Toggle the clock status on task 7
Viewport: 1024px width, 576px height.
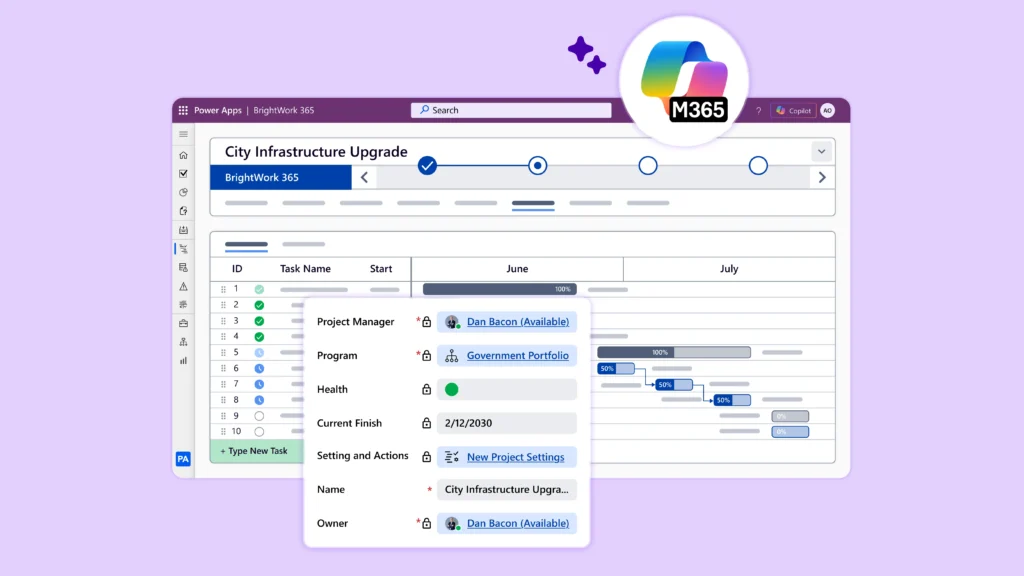(x=259, y=384)
